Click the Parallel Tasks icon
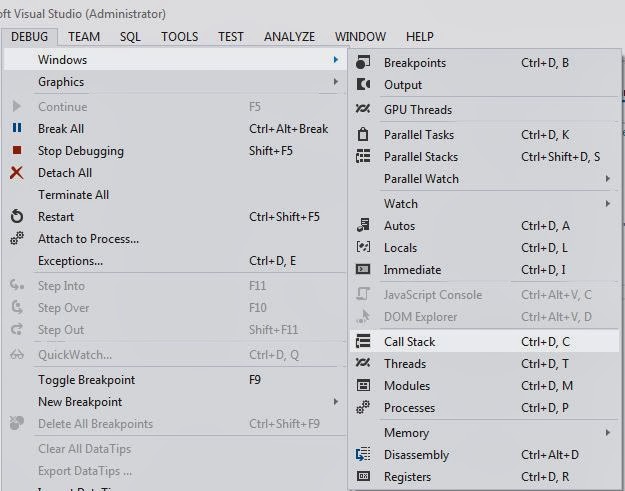Screen dimensions: 625x491 [x=363, y=134]
